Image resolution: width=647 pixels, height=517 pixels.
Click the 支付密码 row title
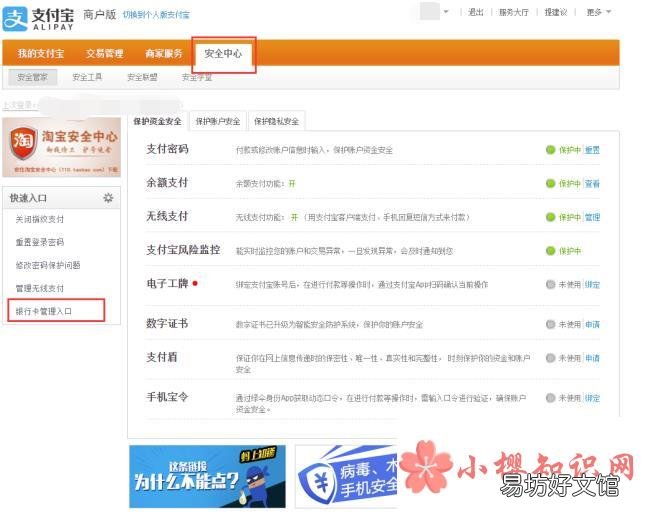167,149
